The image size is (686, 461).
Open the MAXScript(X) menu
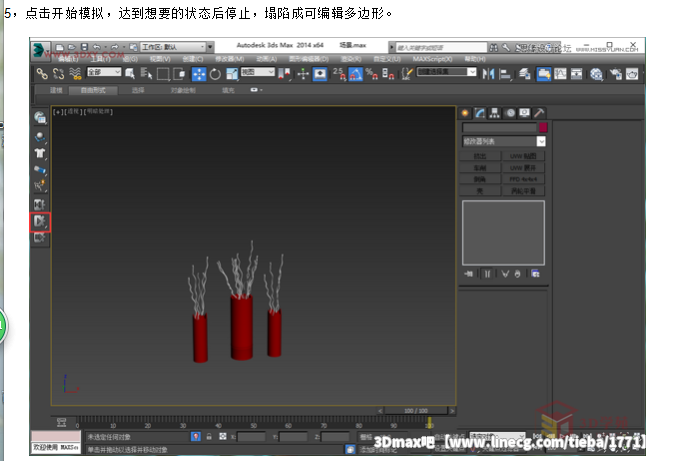pos(432,59)
